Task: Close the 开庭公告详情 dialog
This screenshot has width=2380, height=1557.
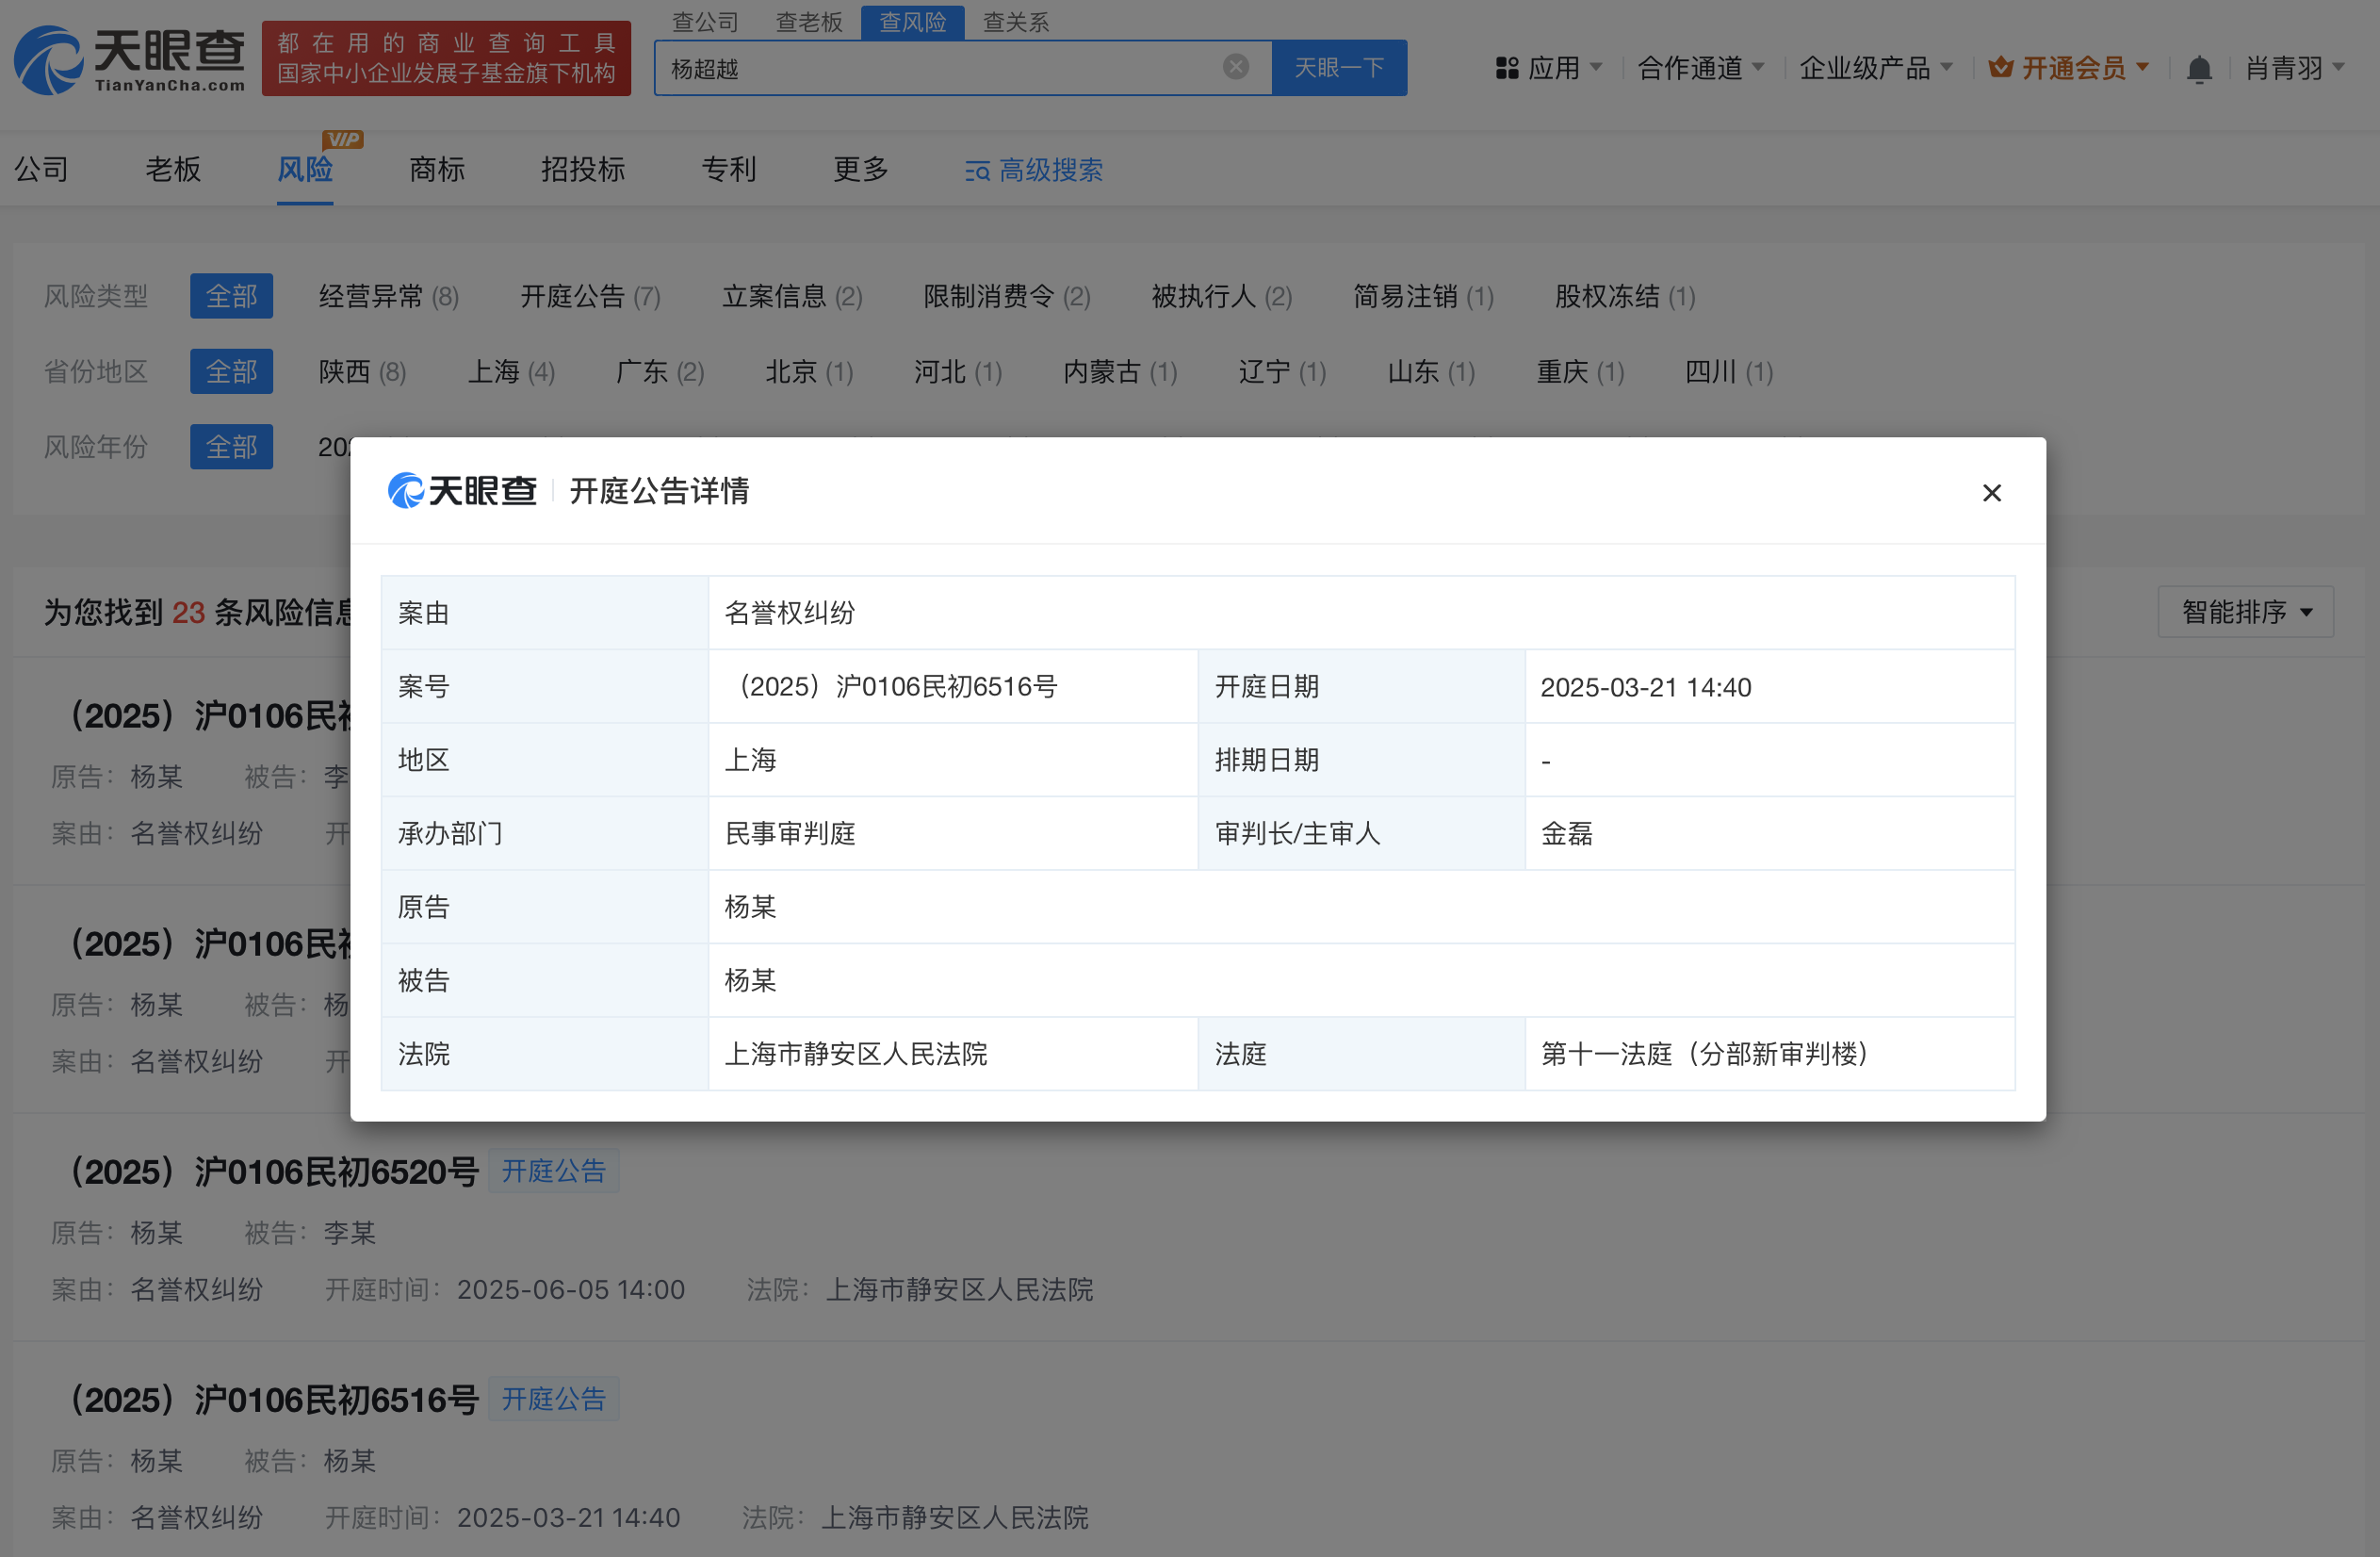Action: [x=1991, y=493]
